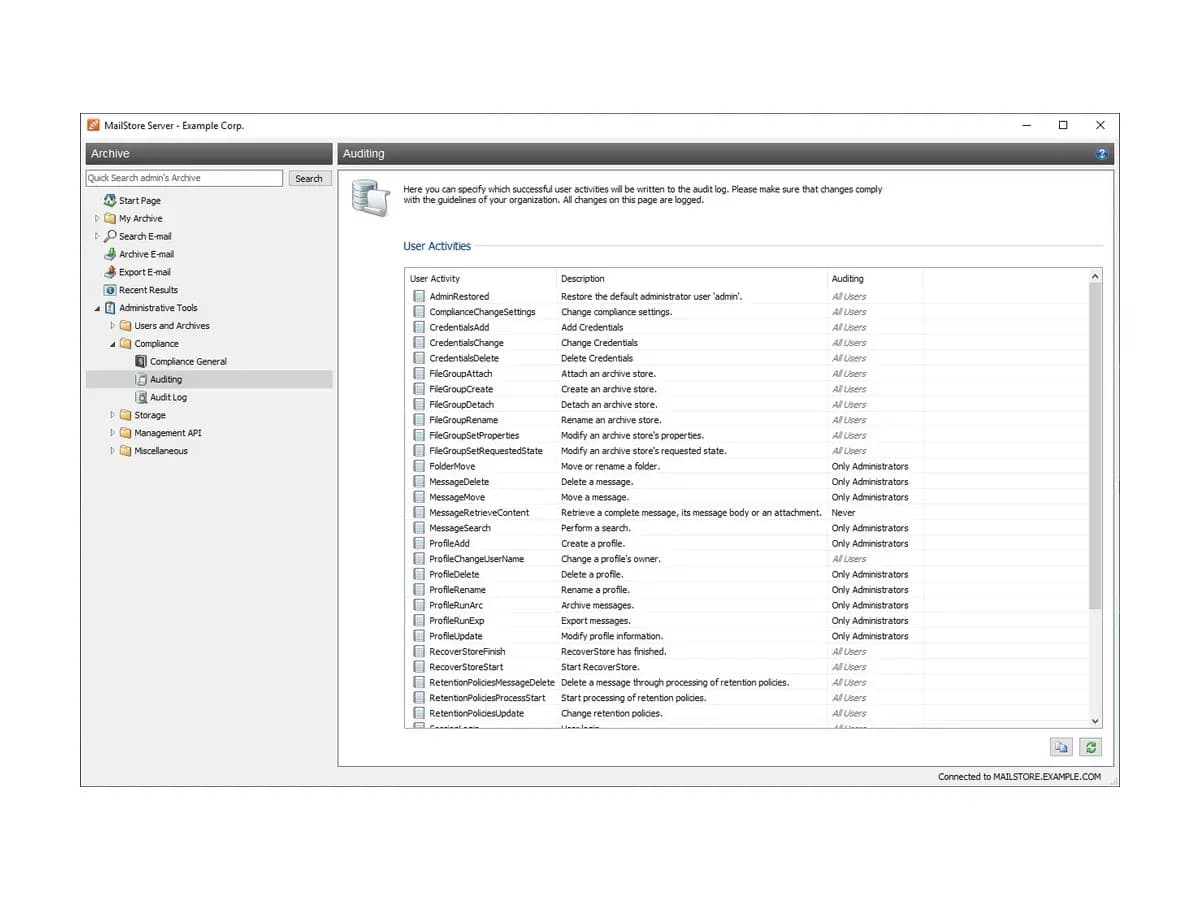Select the ProfileChangeUserName activity row

click(x=747, y=559)
